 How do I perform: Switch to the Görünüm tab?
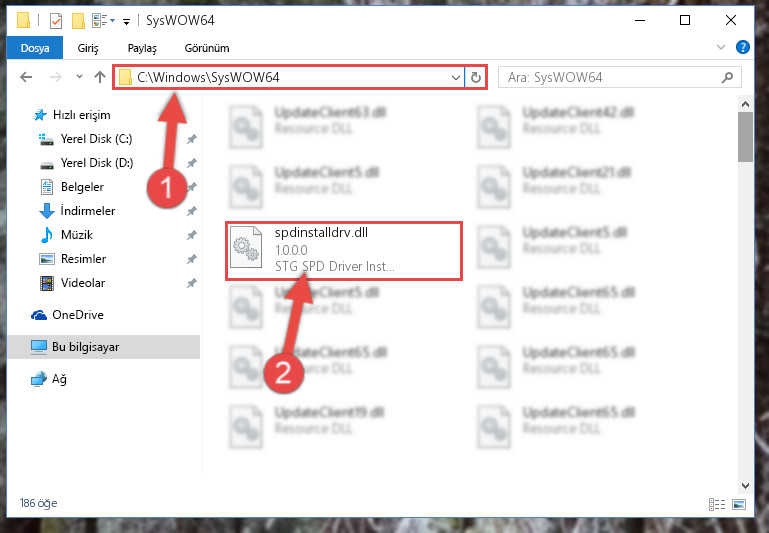[206, 48]
